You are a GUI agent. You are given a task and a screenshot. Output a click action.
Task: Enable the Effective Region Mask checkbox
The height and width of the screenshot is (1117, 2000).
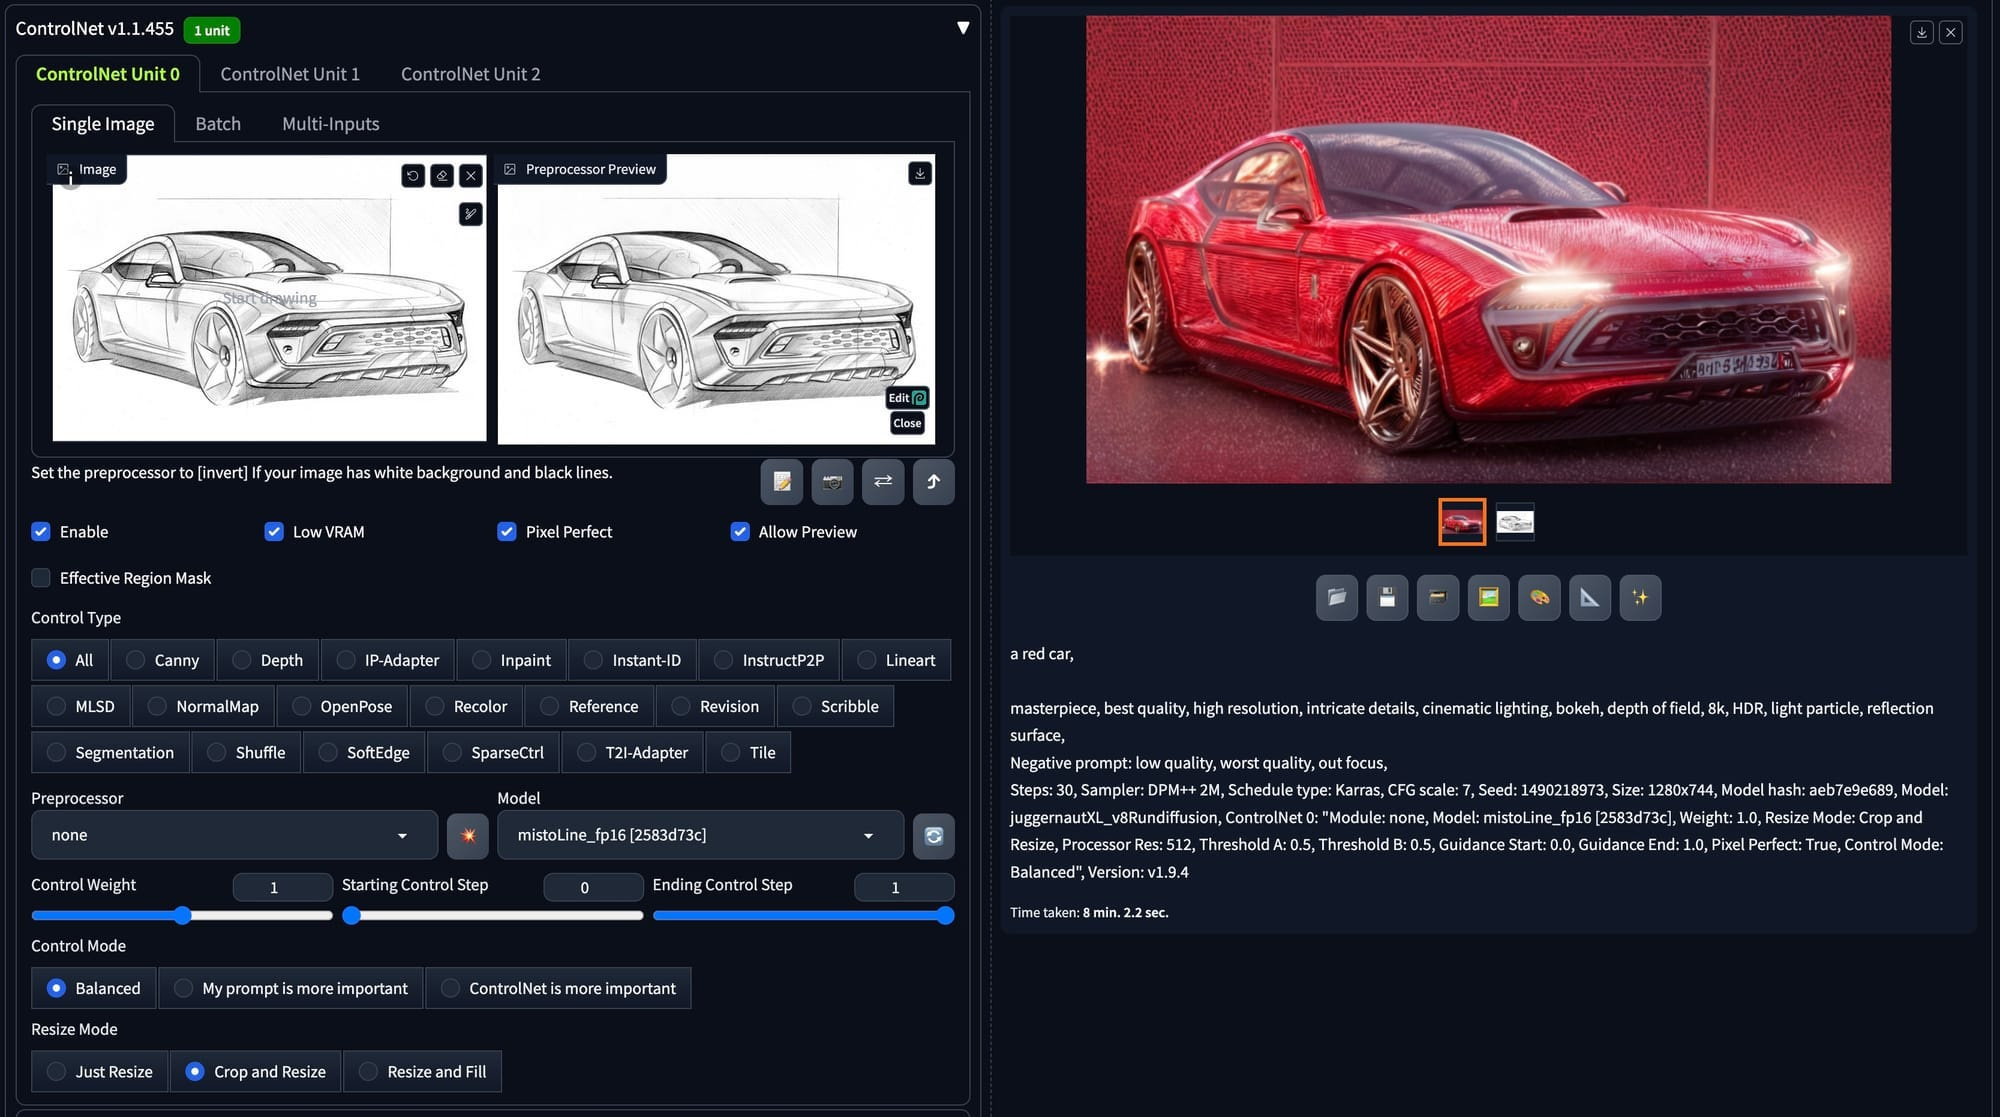pos(41,578)
